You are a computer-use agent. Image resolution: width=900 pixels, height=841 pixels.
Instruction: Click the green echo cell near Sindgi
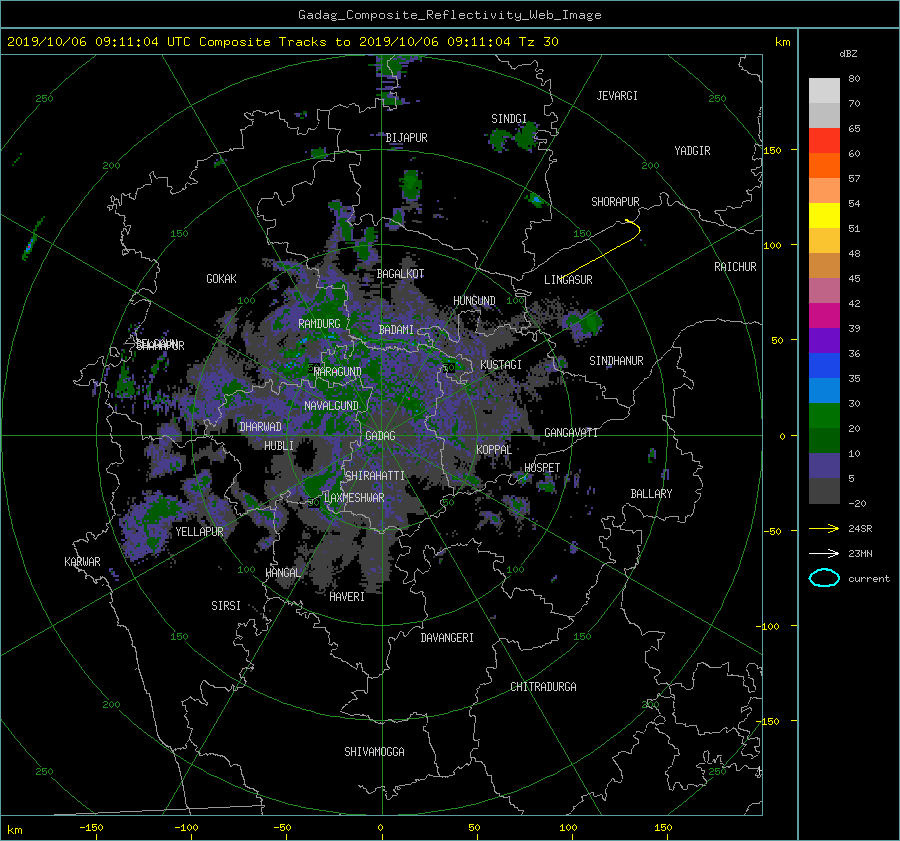pyautogui.click(x=525, y=136)
